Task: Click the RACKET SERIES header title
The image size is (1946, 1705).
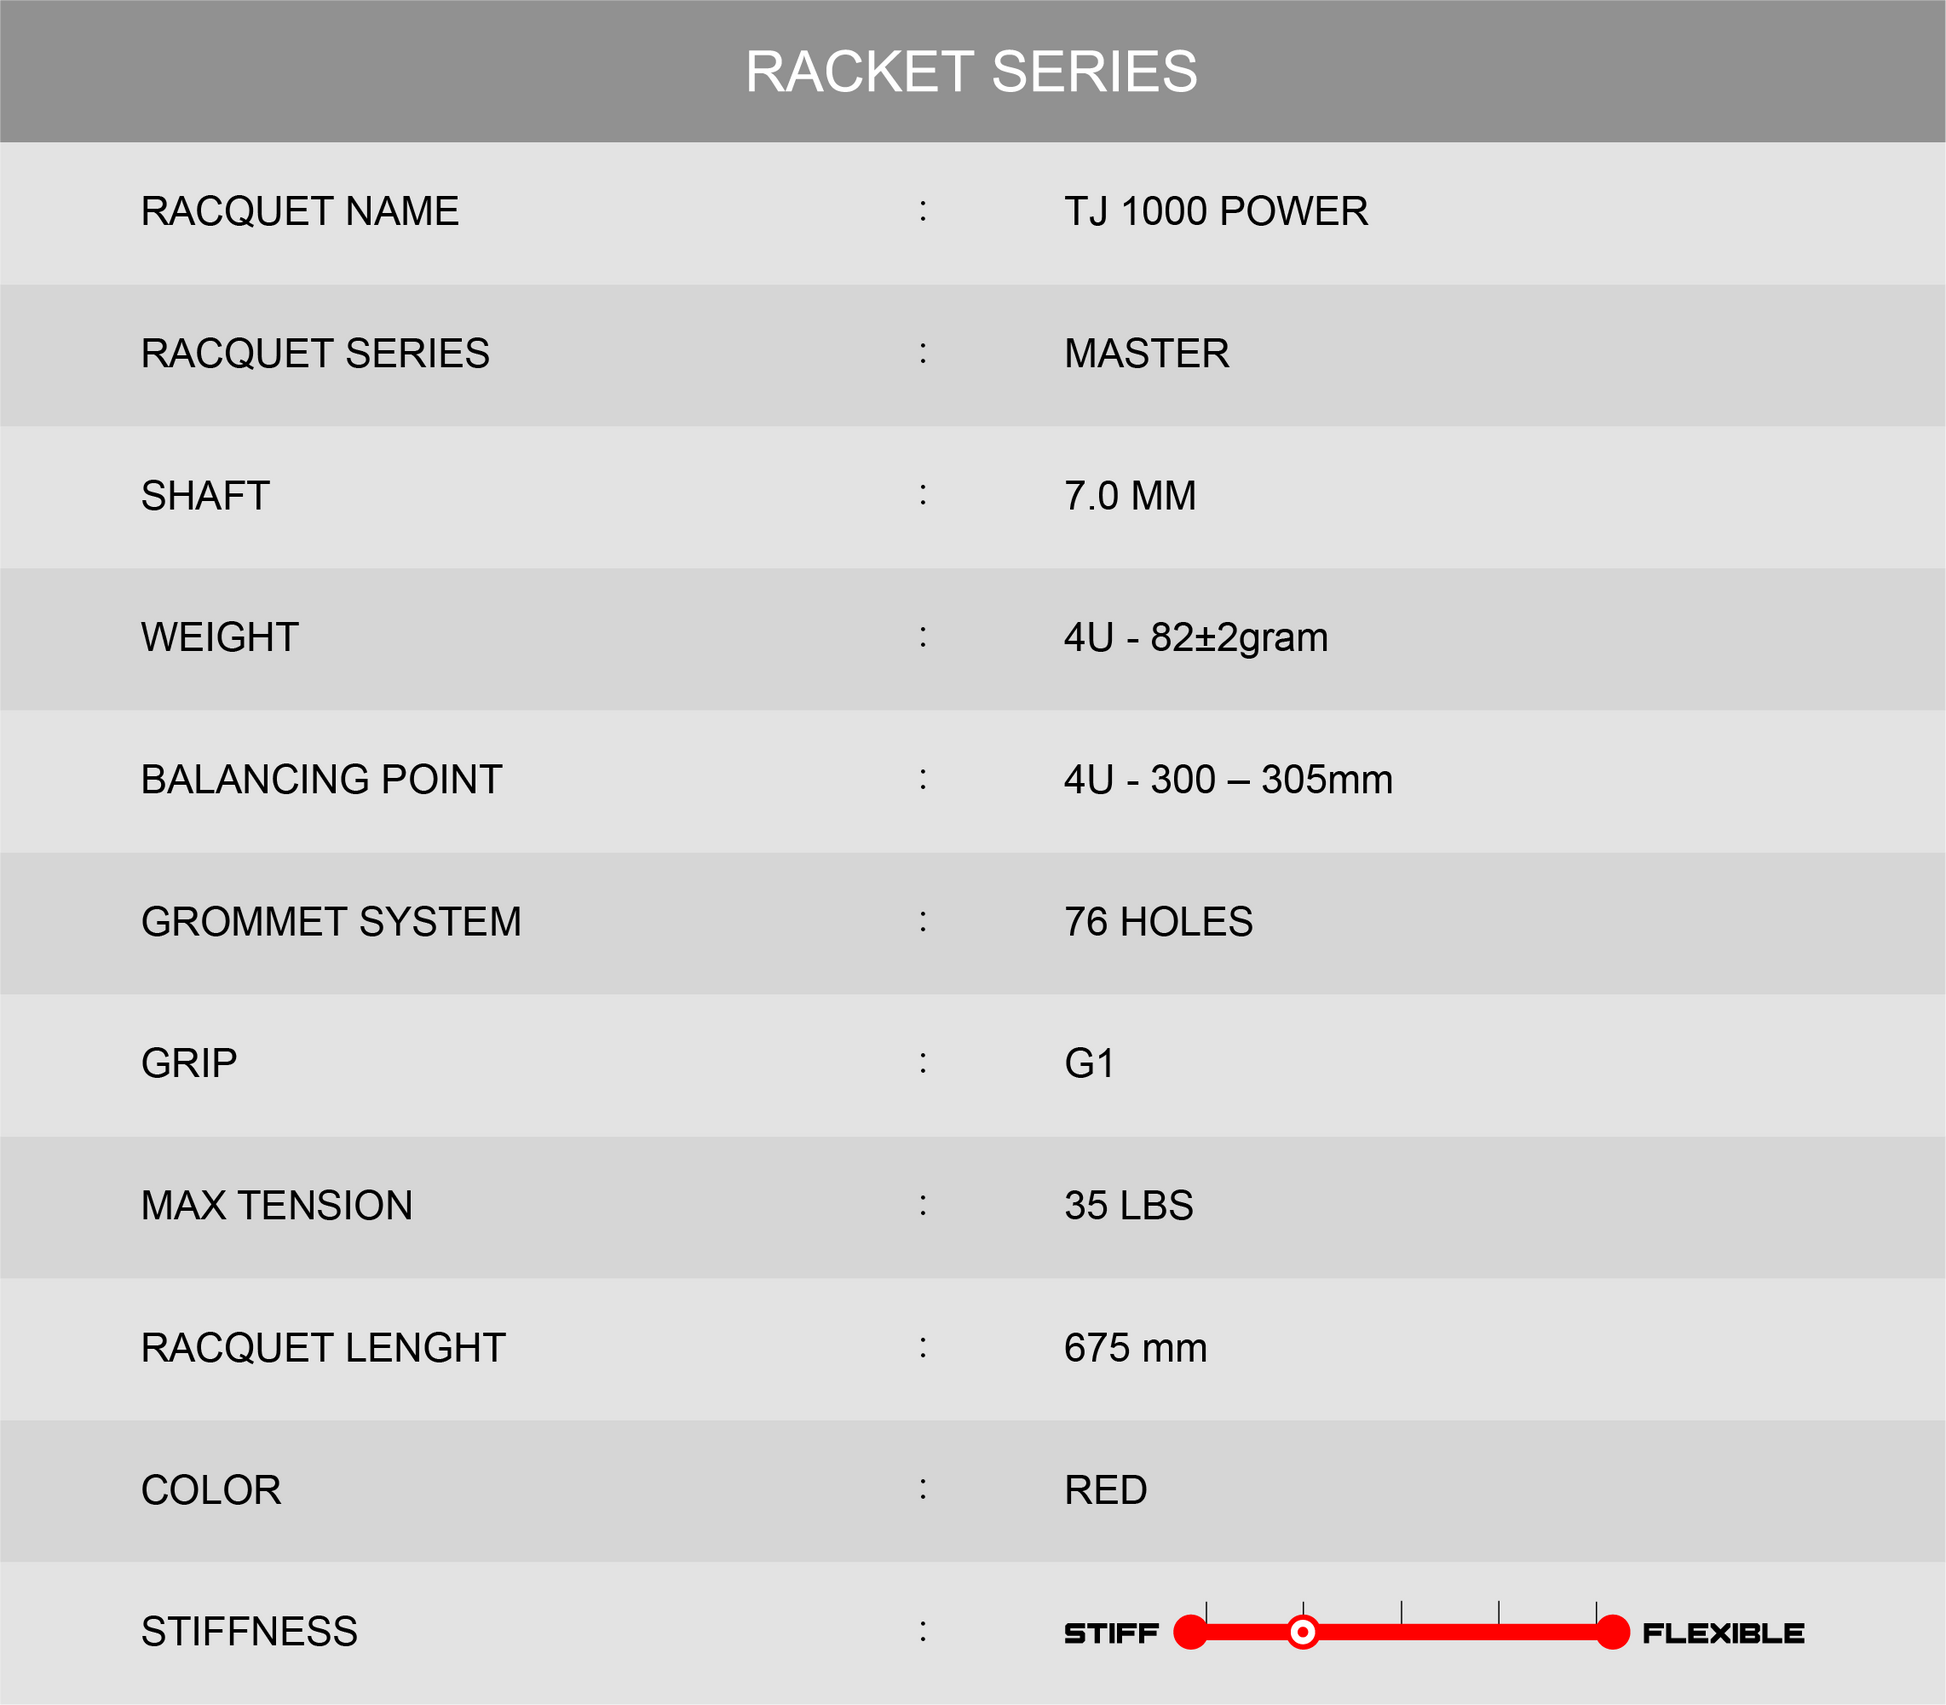Action: coord(971,72)
